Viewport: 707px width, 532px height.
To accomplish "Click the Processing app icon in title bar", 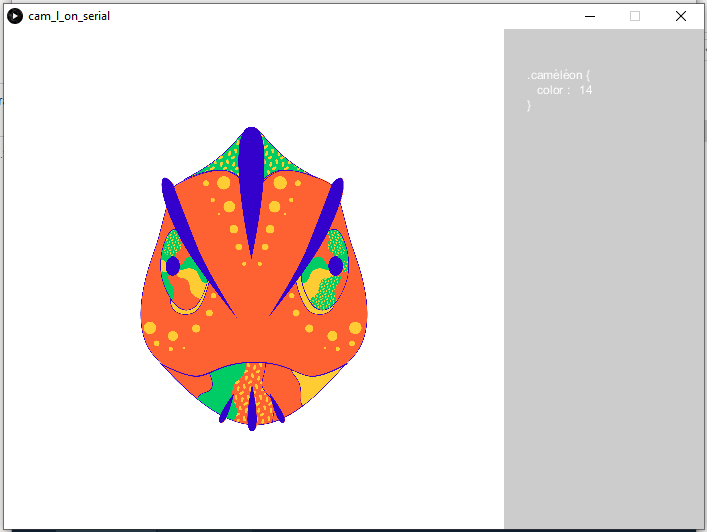I will (x=15, y=16).
